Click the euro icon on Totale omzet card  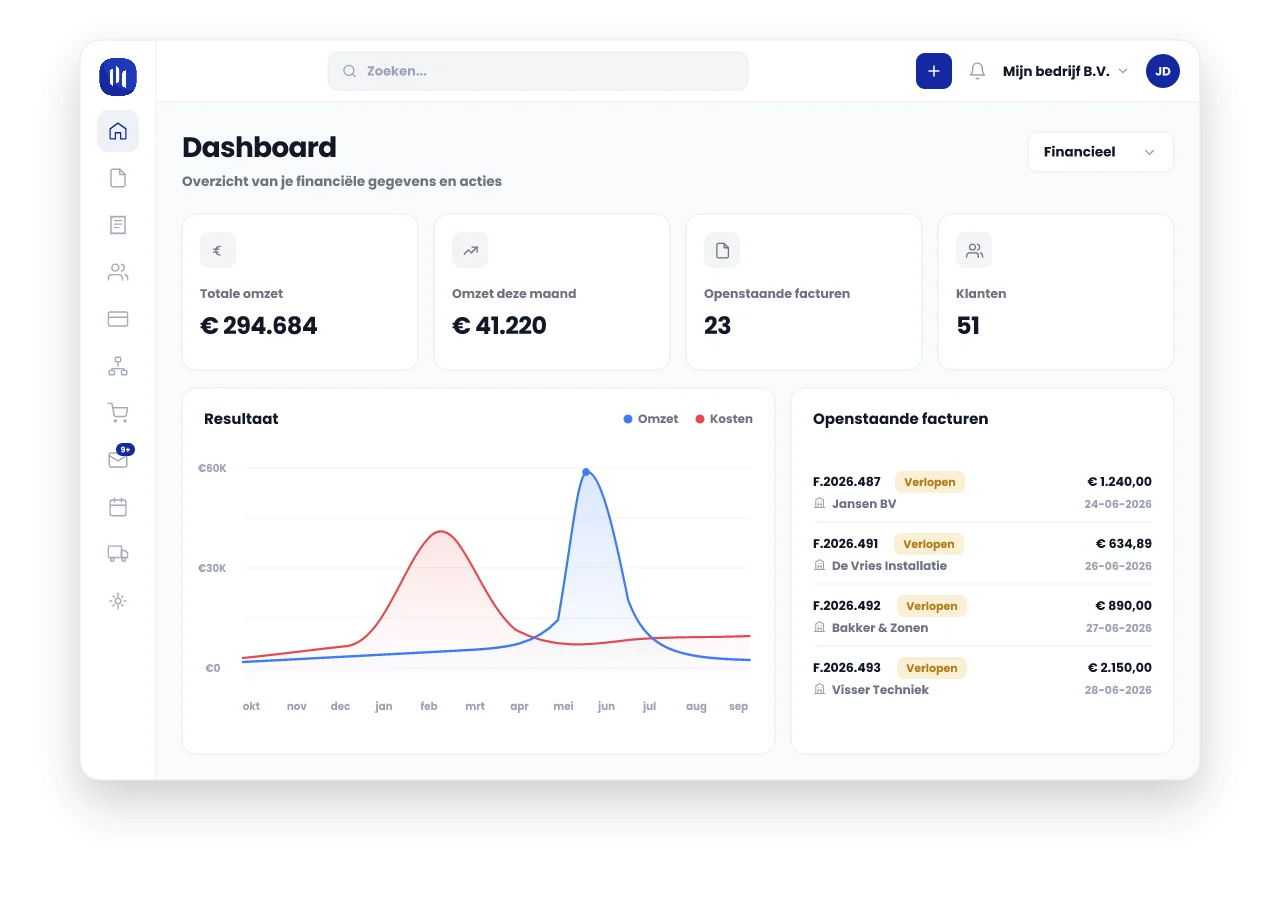point(218,250)
